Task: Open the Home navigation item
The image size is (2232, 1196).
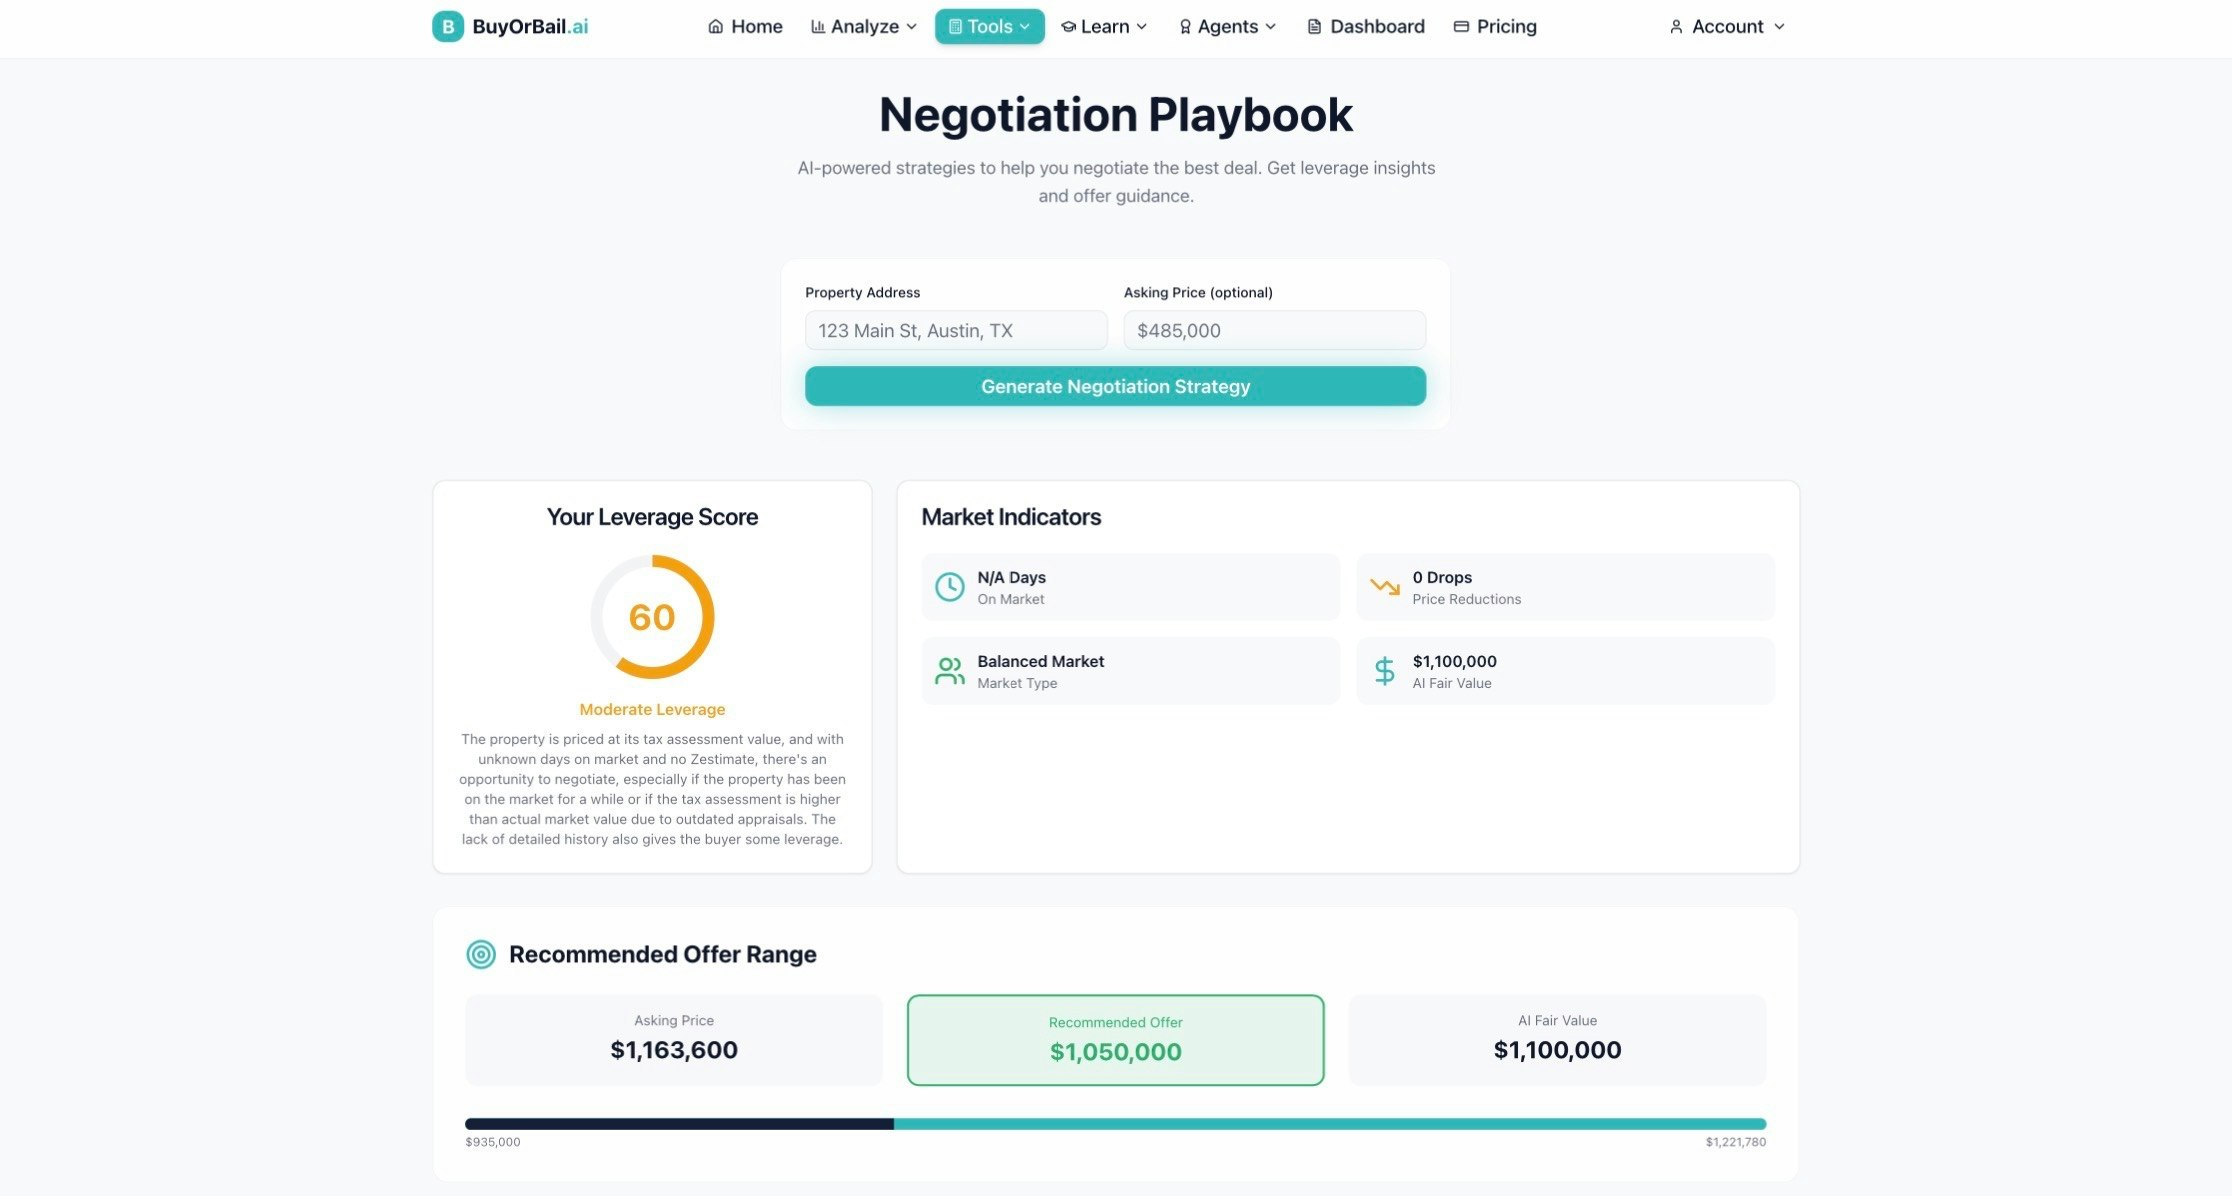Action: 745,26
